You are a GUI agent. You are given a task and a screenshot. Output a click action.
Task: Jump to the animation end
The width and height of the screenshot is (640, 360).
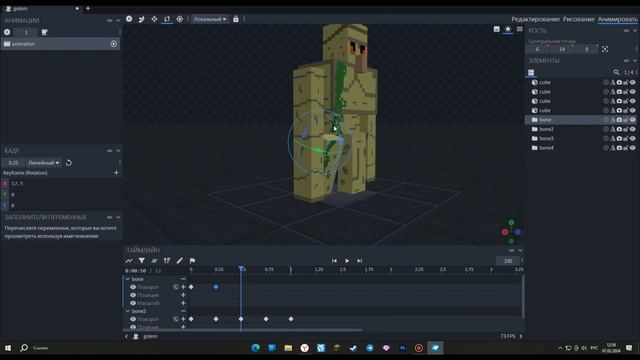pos(360,261)
